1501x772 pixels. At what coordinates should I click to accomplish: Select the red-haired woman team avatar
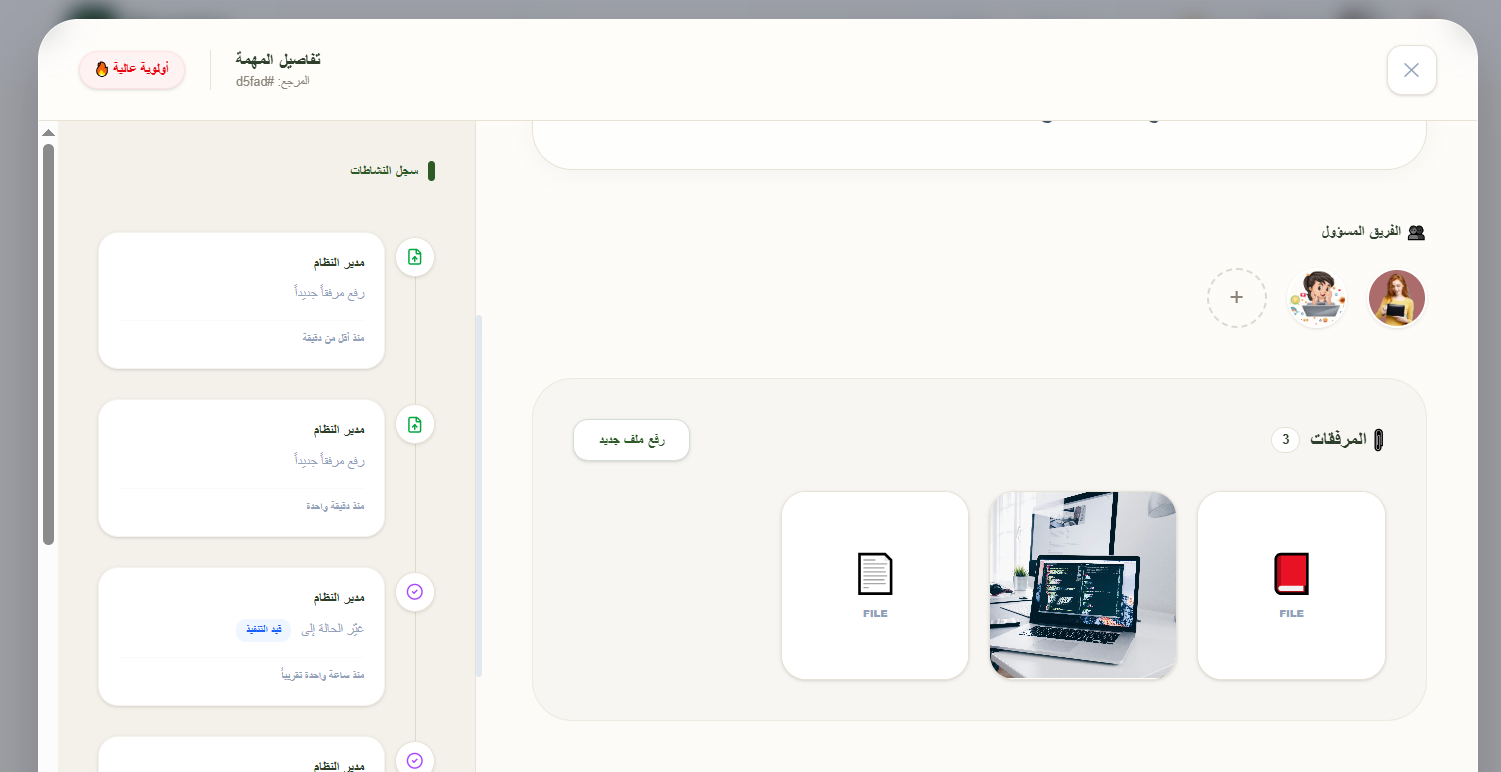(x=1396, y=298)
